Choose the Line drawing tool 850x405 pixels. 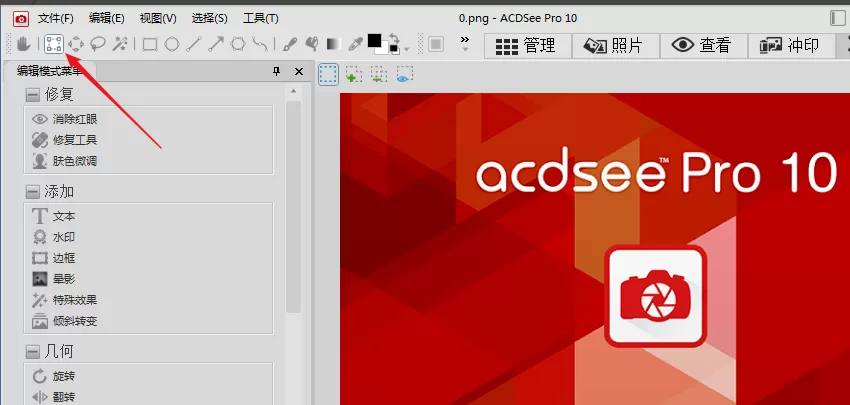click(194, 44)
